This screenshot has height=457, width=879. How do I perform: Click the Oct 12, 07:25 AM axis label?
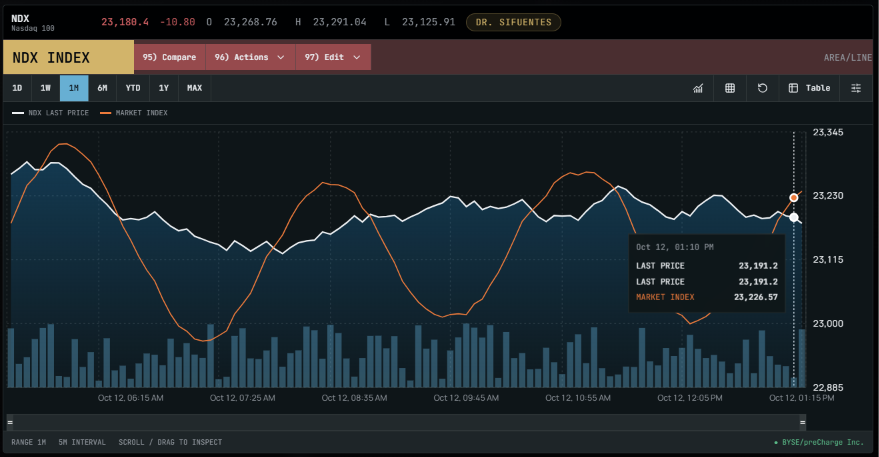click(242, 398)
